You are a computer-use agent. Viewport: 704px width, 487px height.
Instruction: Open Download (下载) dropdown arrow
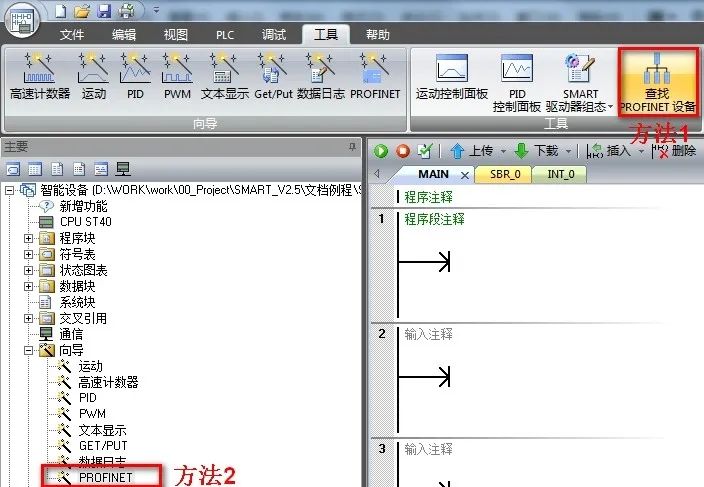[x=568, y=151]
